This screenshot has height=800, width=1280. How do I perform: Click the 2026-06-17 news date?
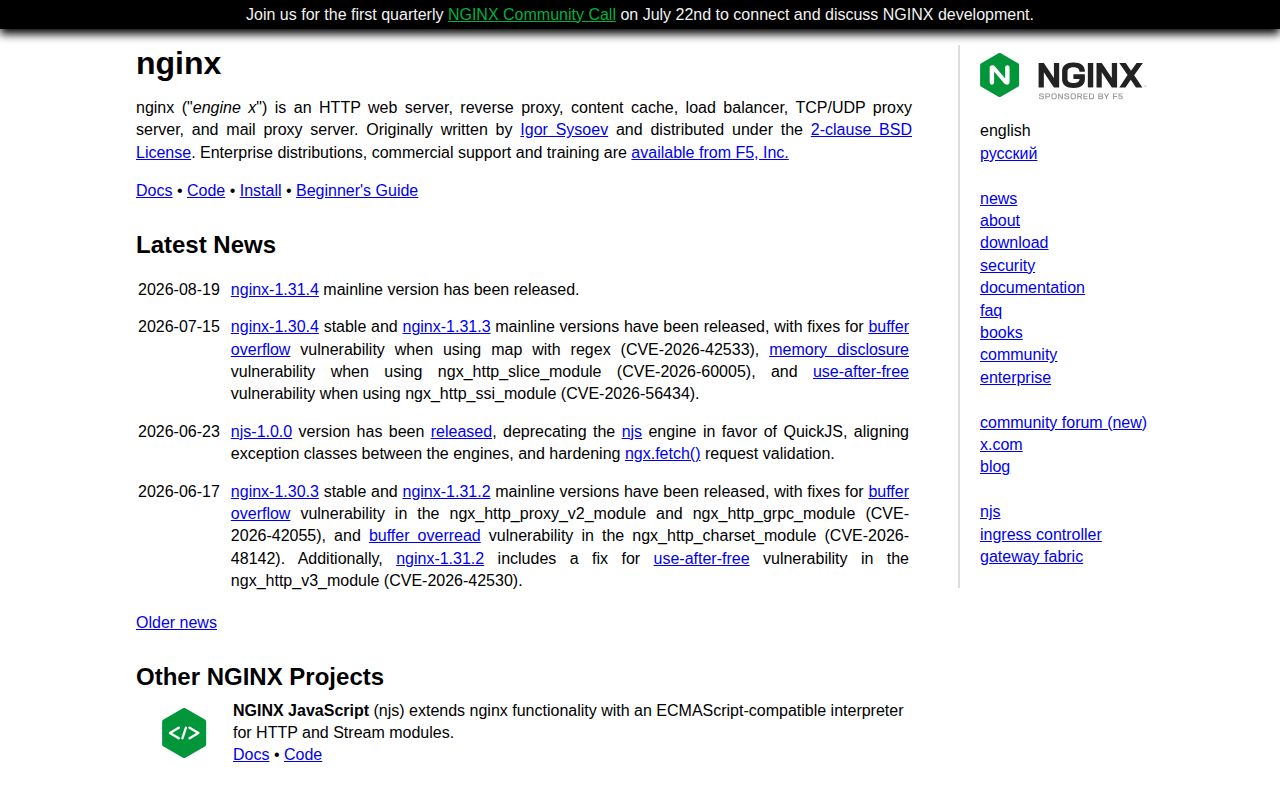click(x=179, y=492)
